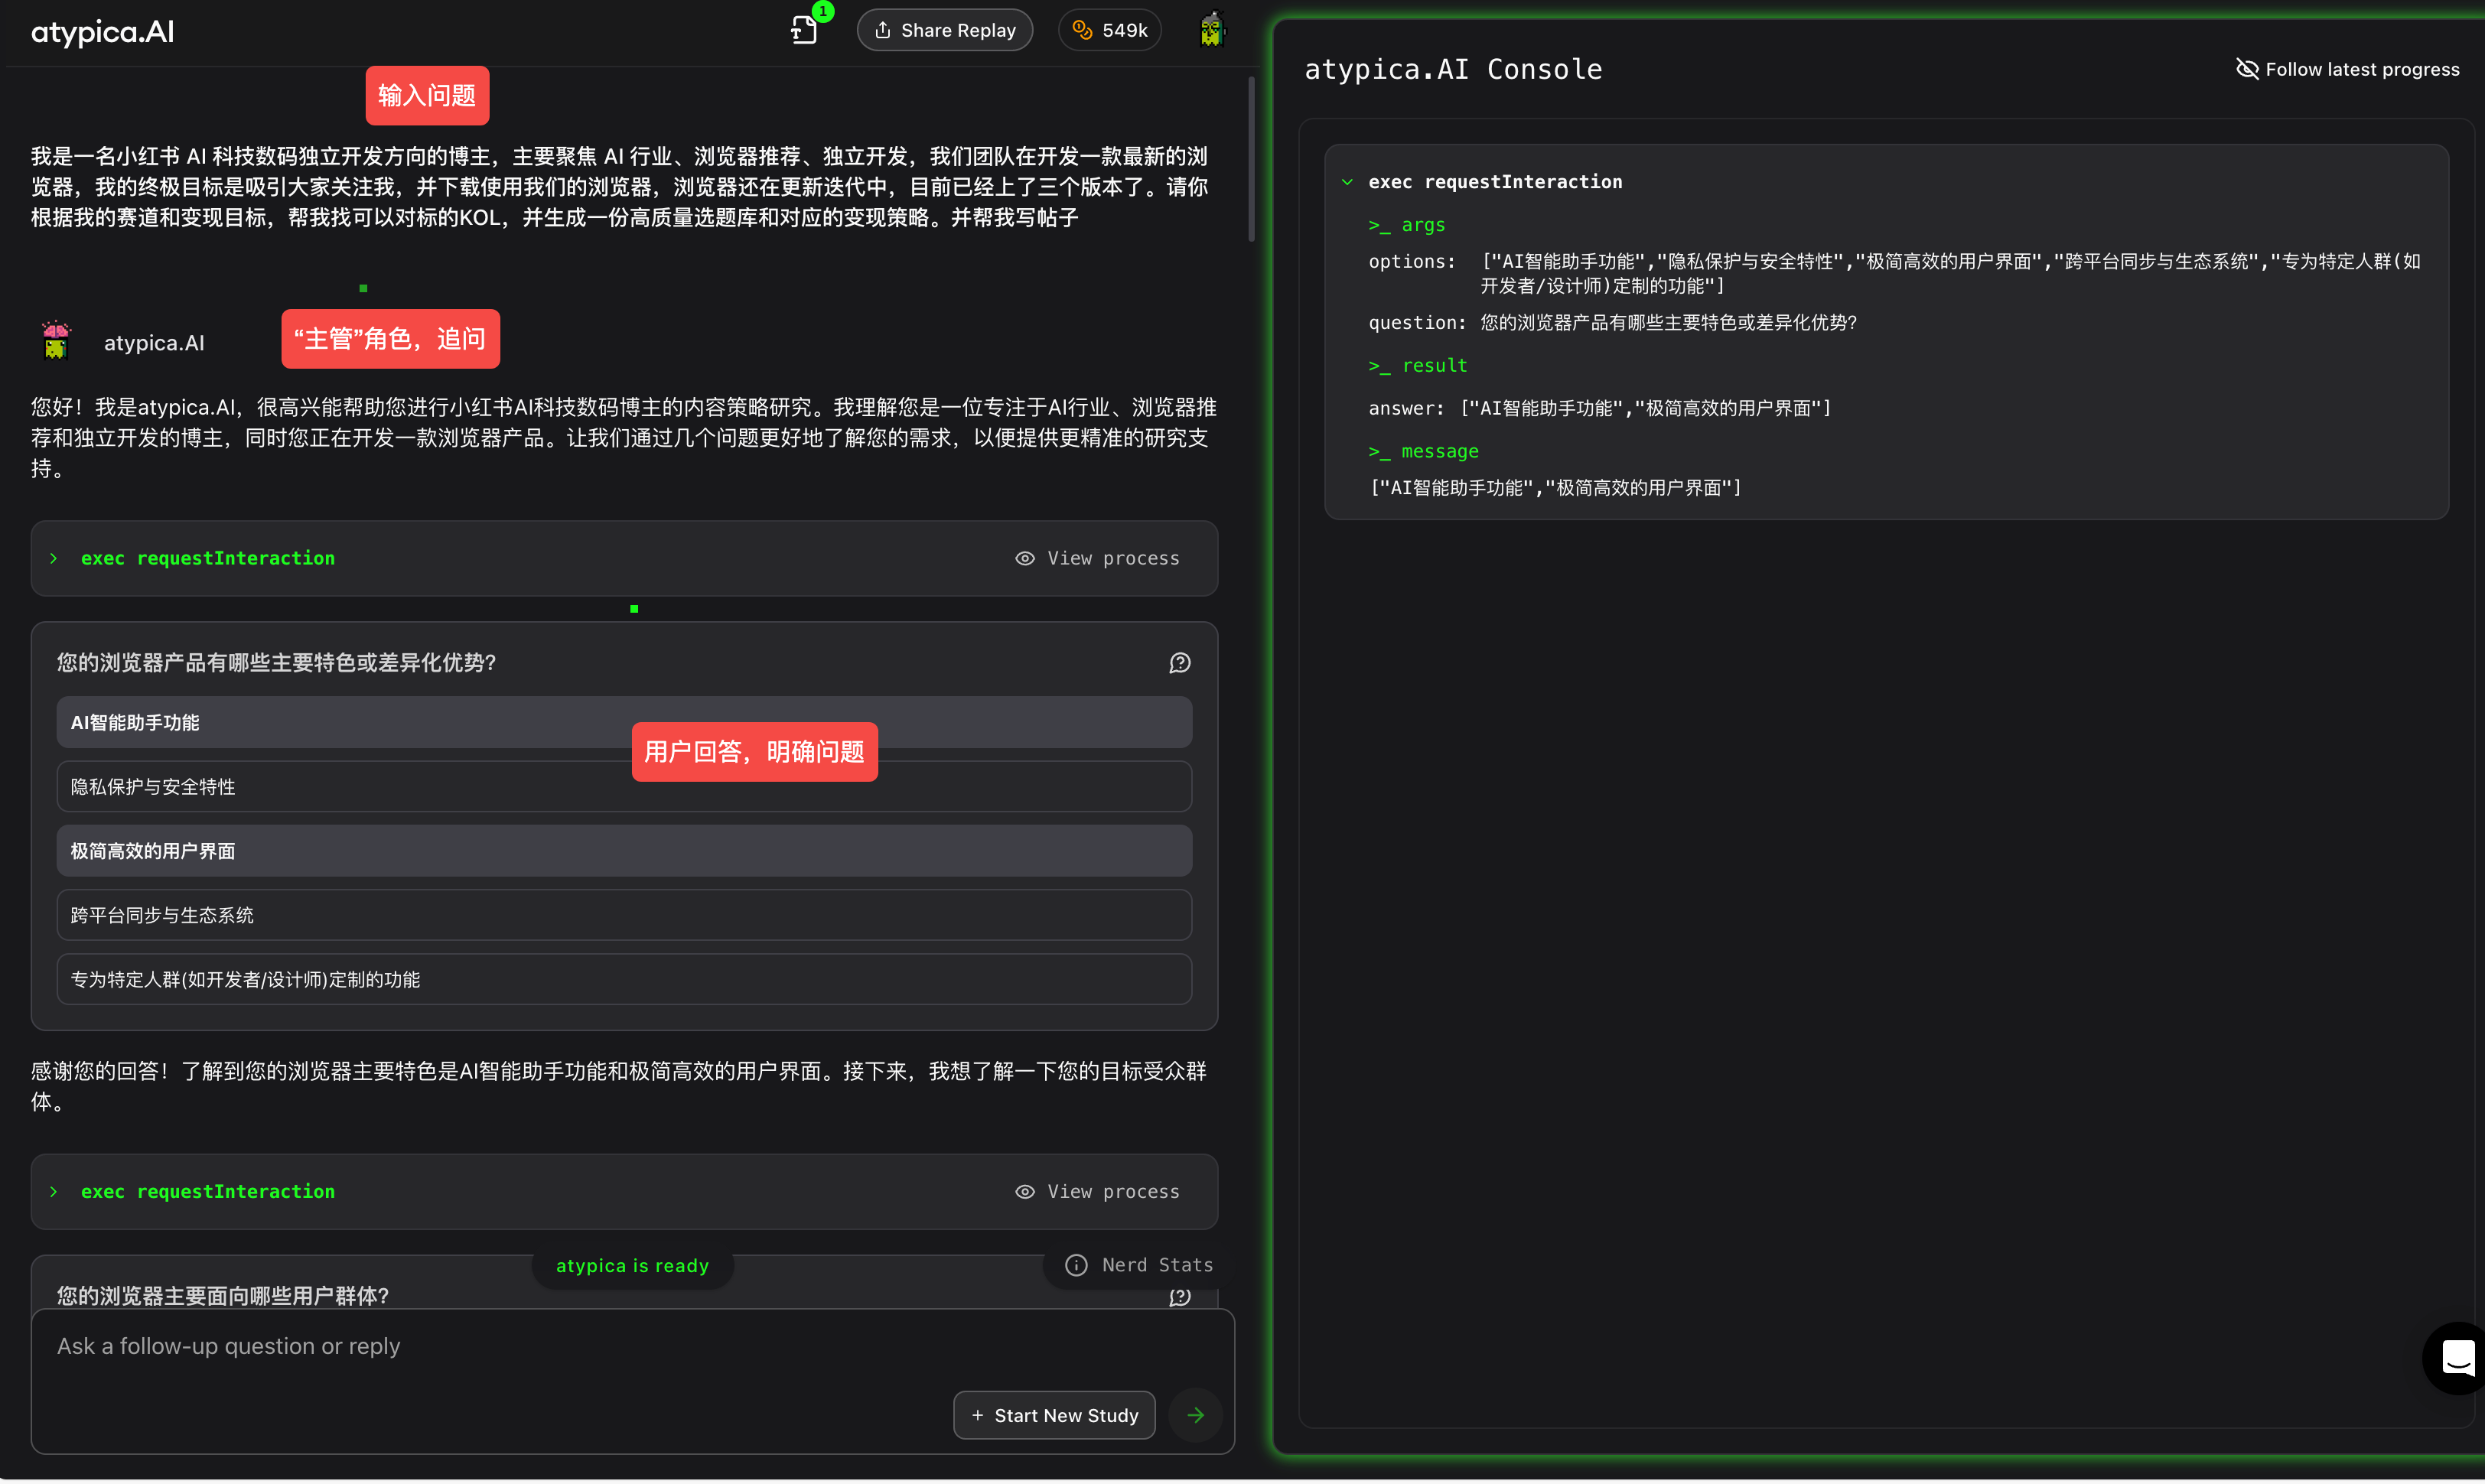Send the message with the green arrow button

tap(1195, 1415)
